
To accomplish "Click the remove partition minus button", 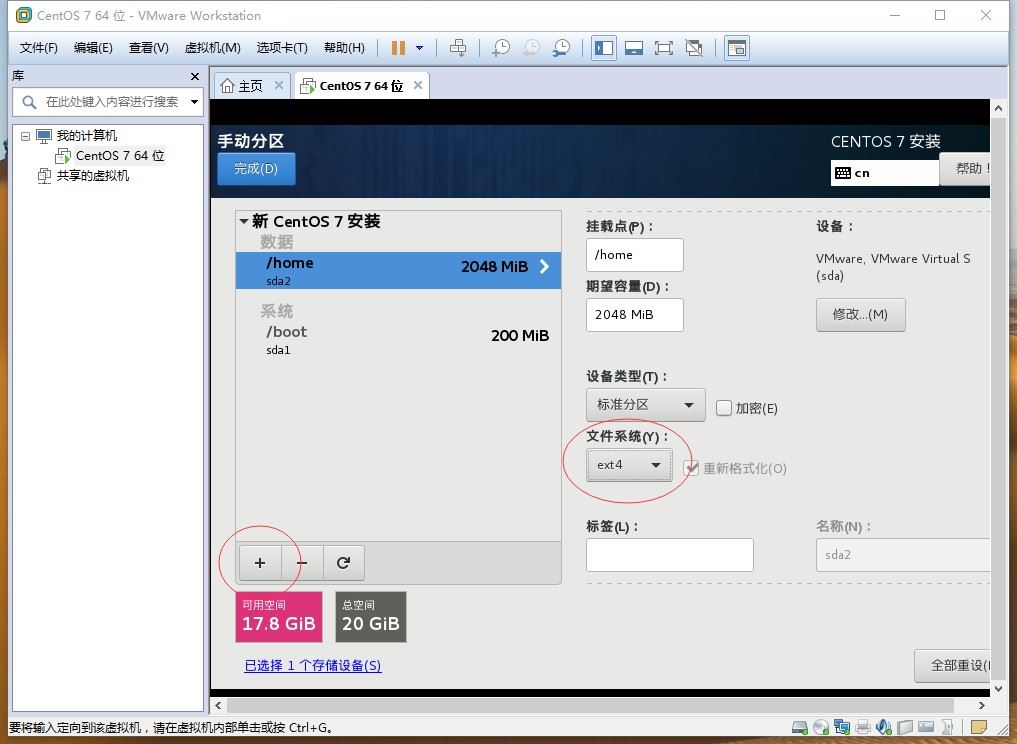I will (302, 563).
